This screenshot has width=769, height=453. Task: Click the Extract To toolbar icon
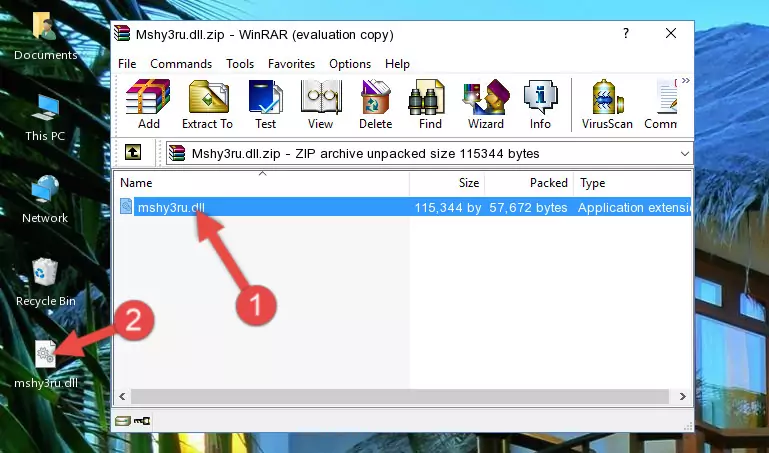pyautogui.click(x=207, y=104)
